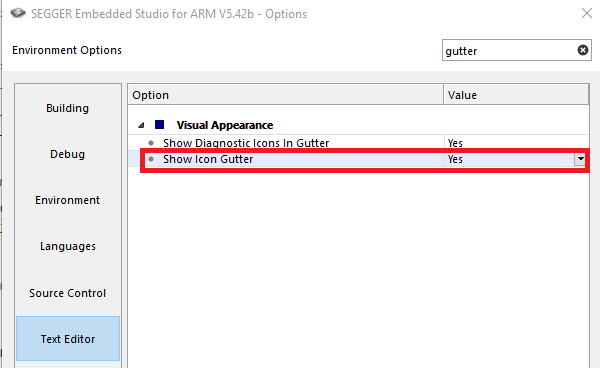The image size is (600, 368).
Task: Select the Text Editor category
Action: pyautogui.click(x=68, y=339)
